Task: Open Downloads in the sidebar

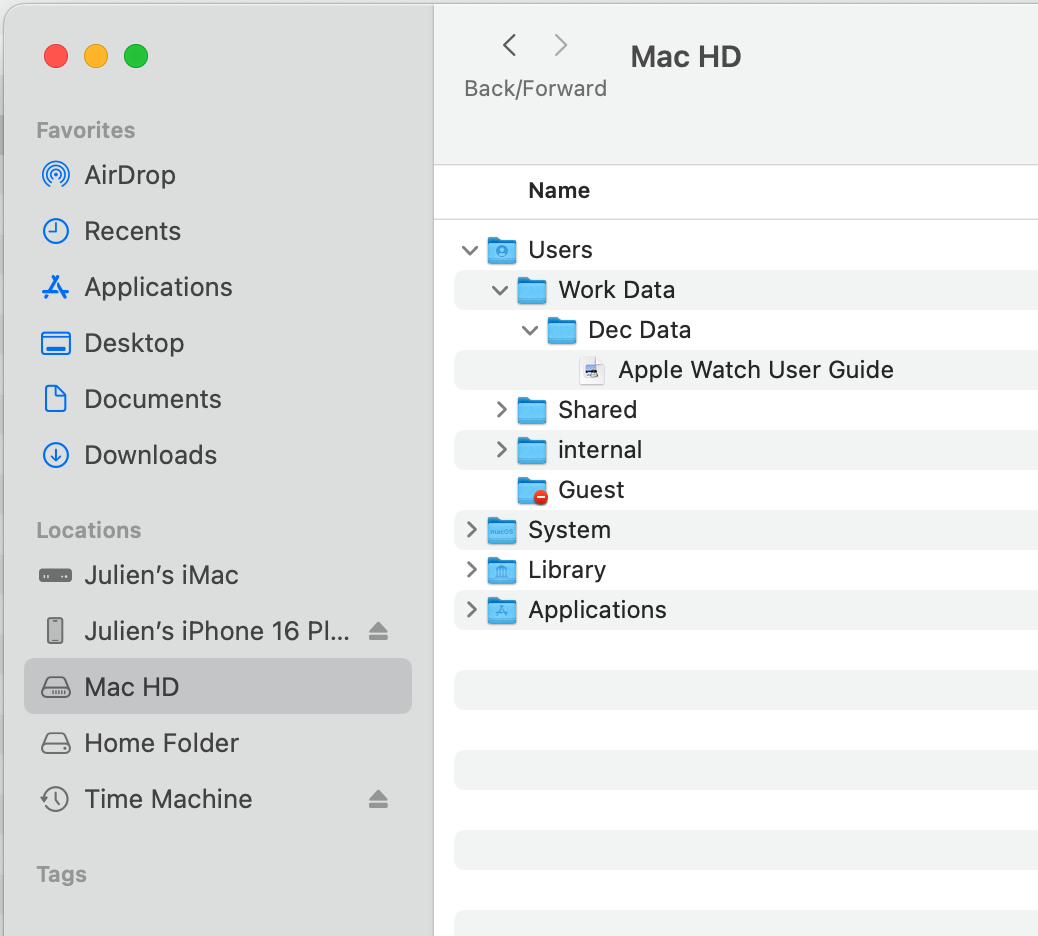Action: (150, 455)
